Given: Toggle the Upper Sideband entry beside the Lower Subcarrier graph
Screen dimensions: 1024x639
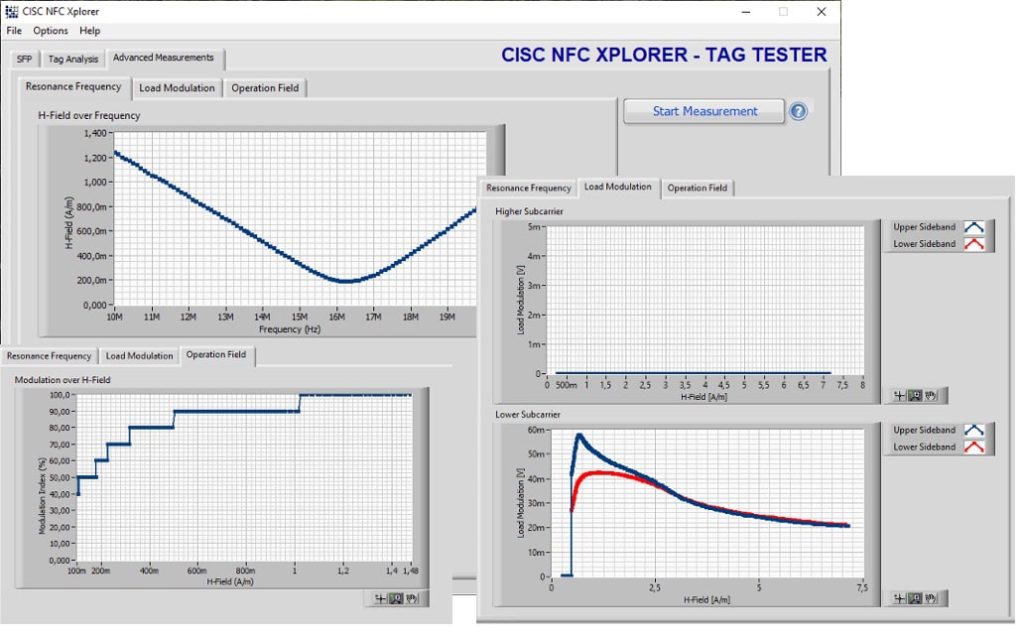Looking at the screenshot, I should pos(925,430).
